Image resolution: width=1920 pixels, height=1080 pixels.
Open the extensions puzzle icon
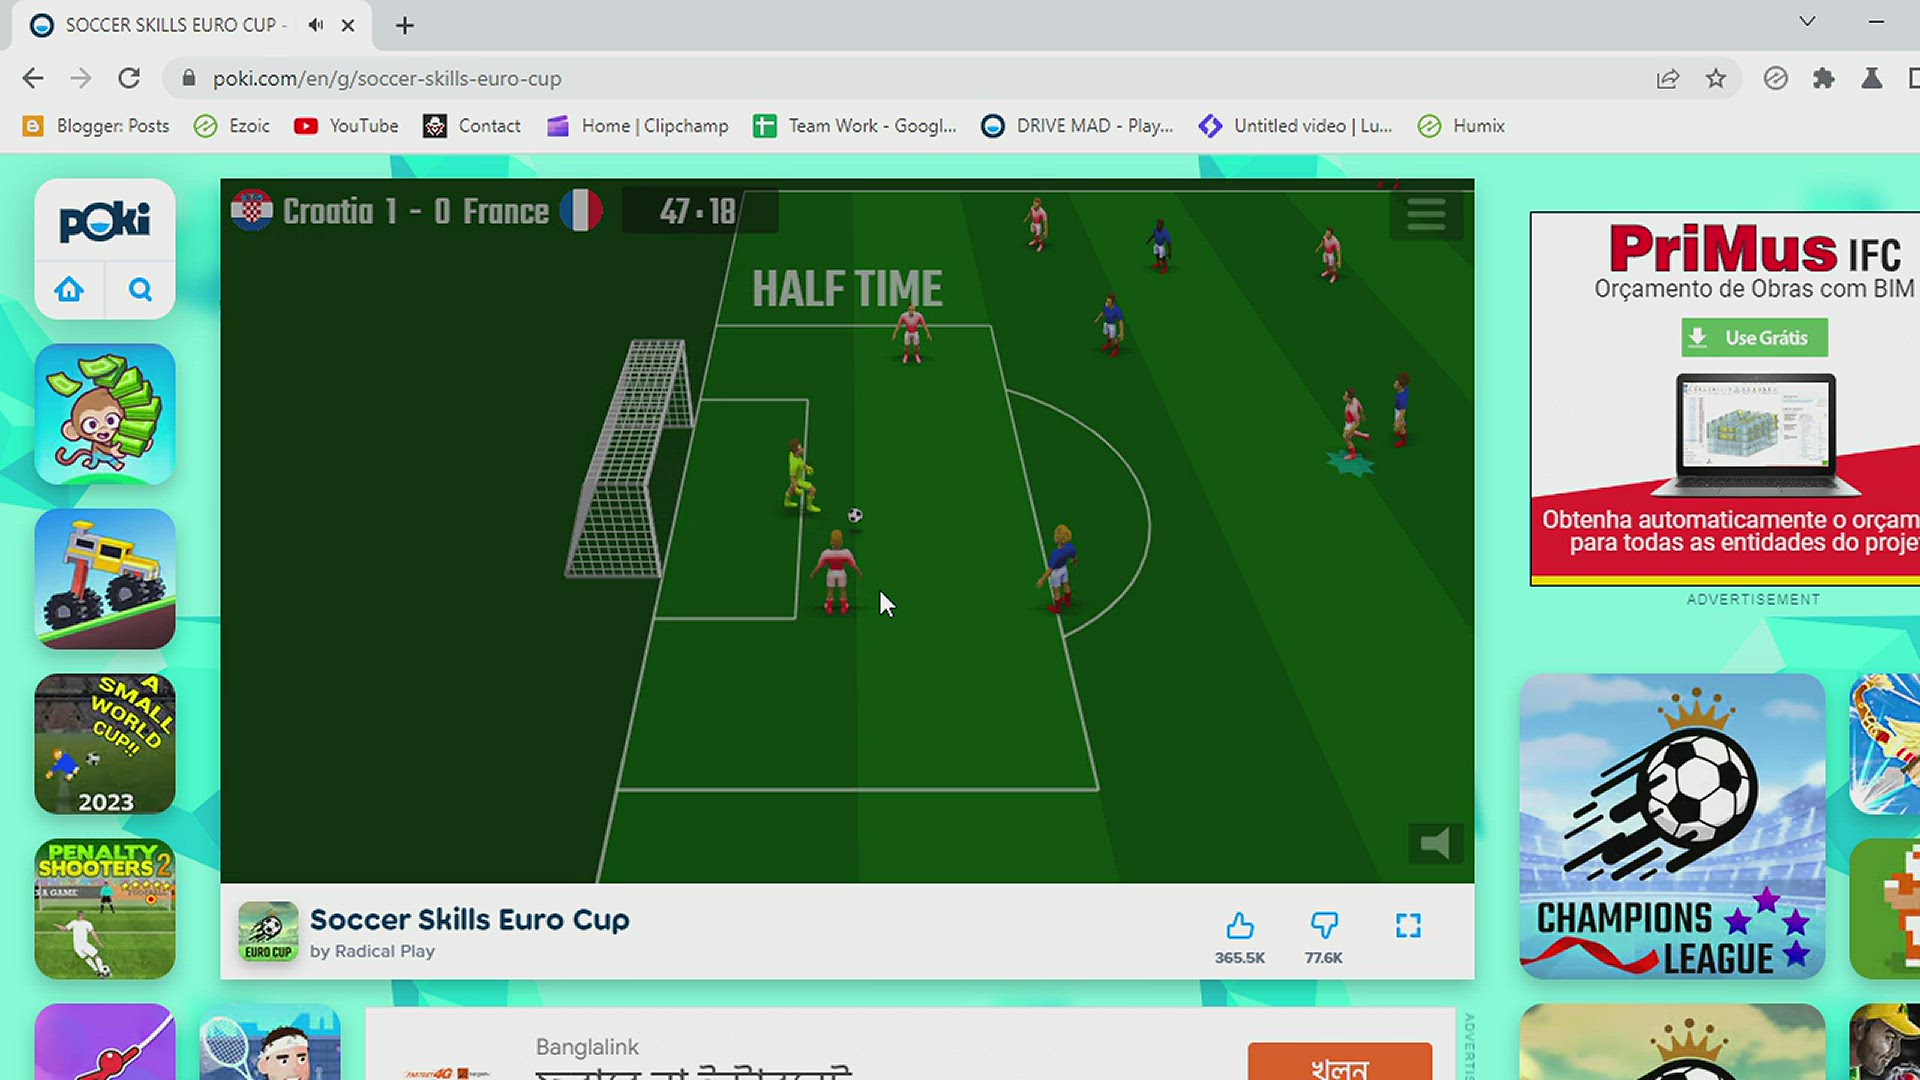point(1824,78)
